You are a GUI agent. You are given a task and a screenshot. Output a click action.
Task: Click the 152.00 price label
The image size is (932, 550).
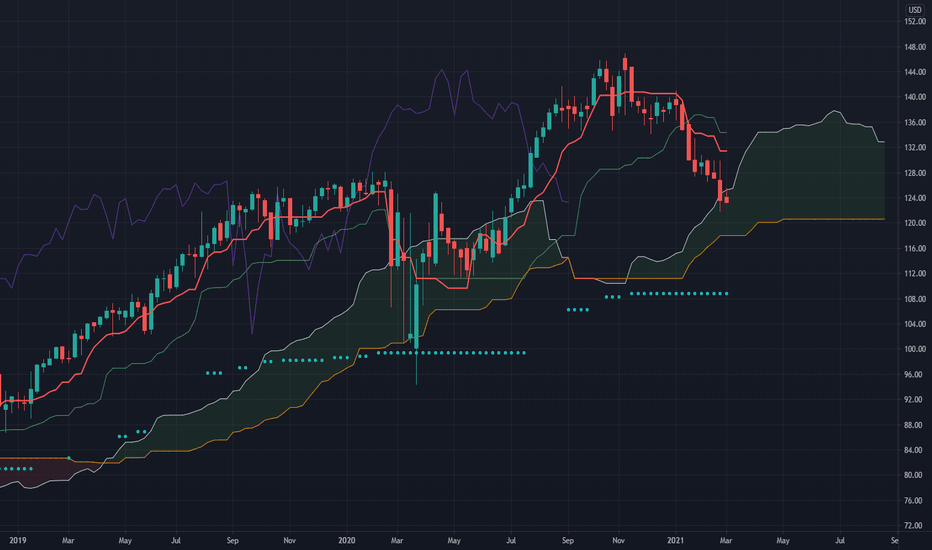click(914, 21)
